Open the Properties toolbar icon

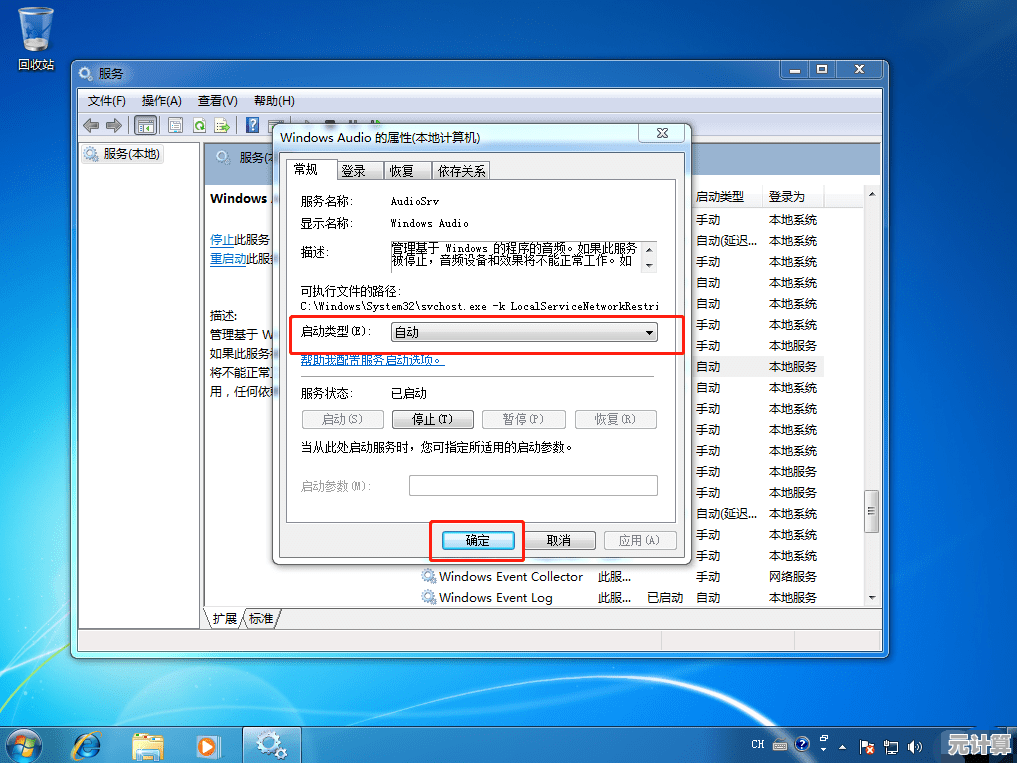click(175, 126)
